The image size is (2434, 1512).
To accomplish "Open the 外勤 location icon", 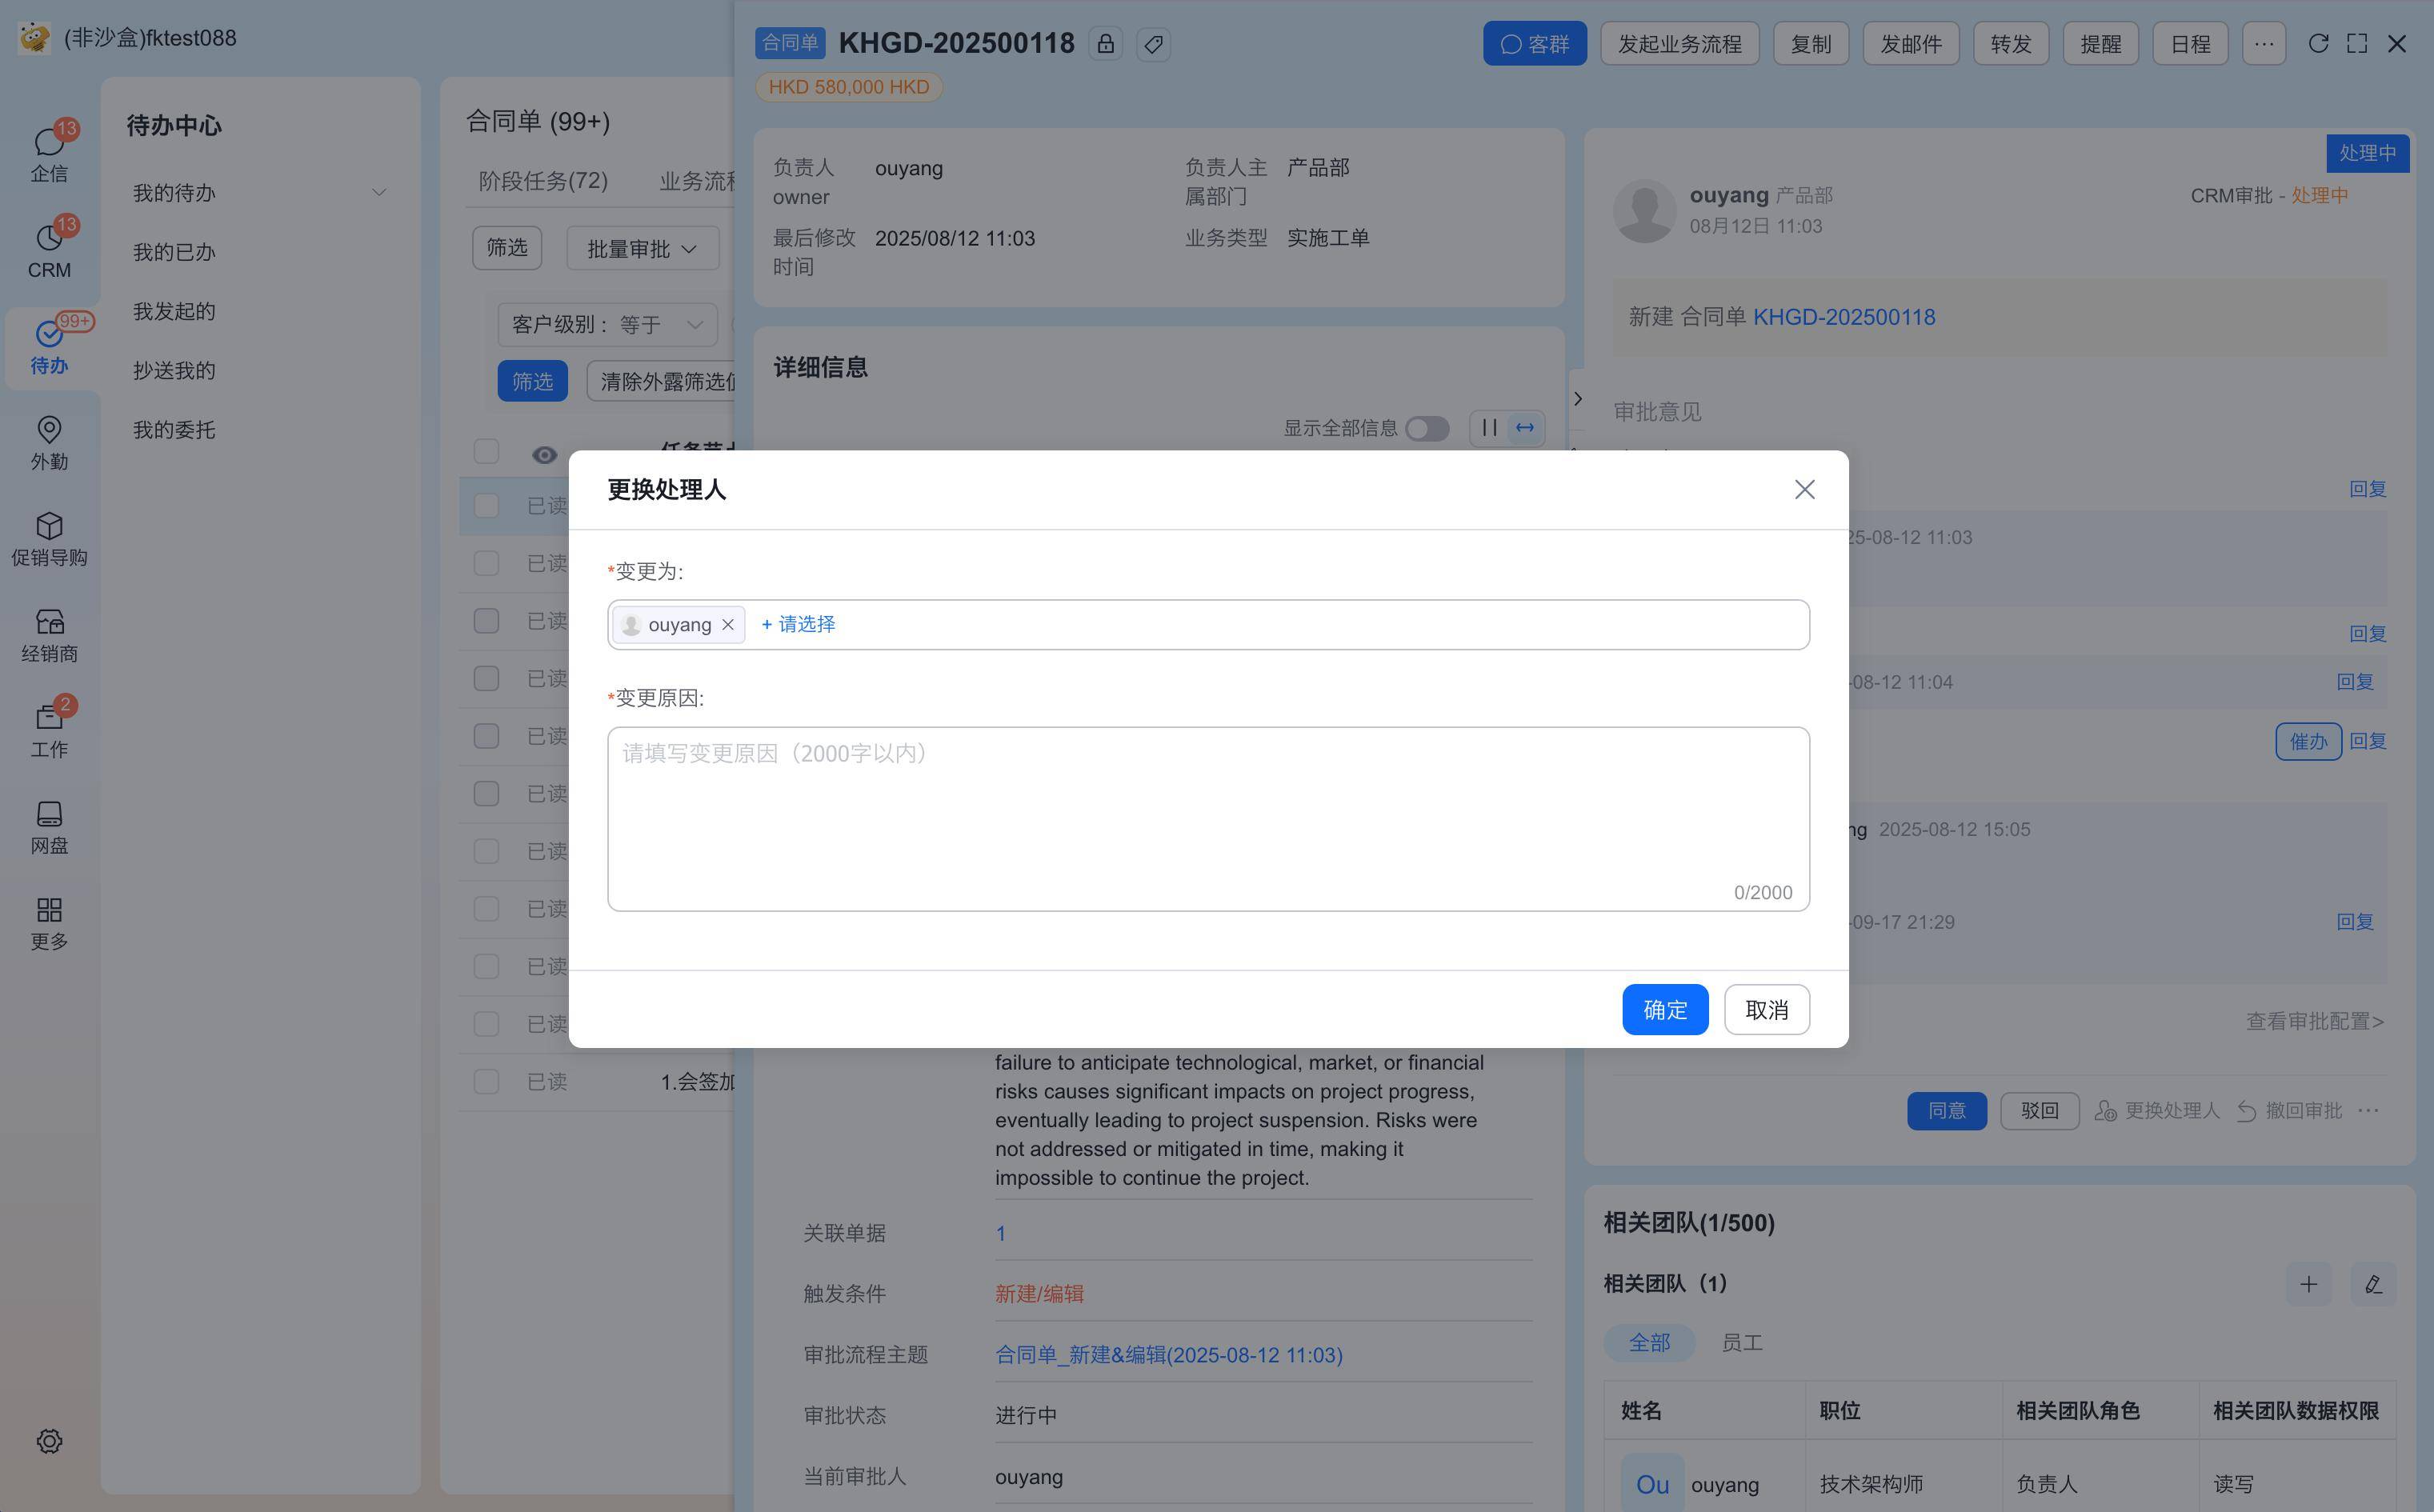I will (49, 441).
